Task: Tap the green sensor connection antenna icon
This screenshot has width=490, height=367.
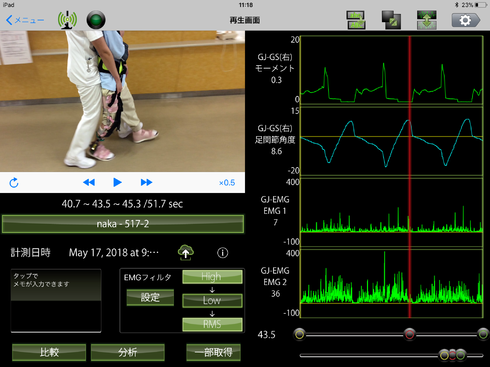Action: pos(67,20)
